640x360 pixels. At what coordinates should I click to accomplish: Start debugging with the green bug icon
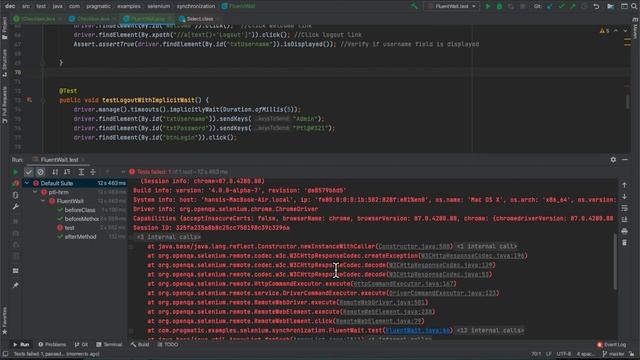(499, 6)
